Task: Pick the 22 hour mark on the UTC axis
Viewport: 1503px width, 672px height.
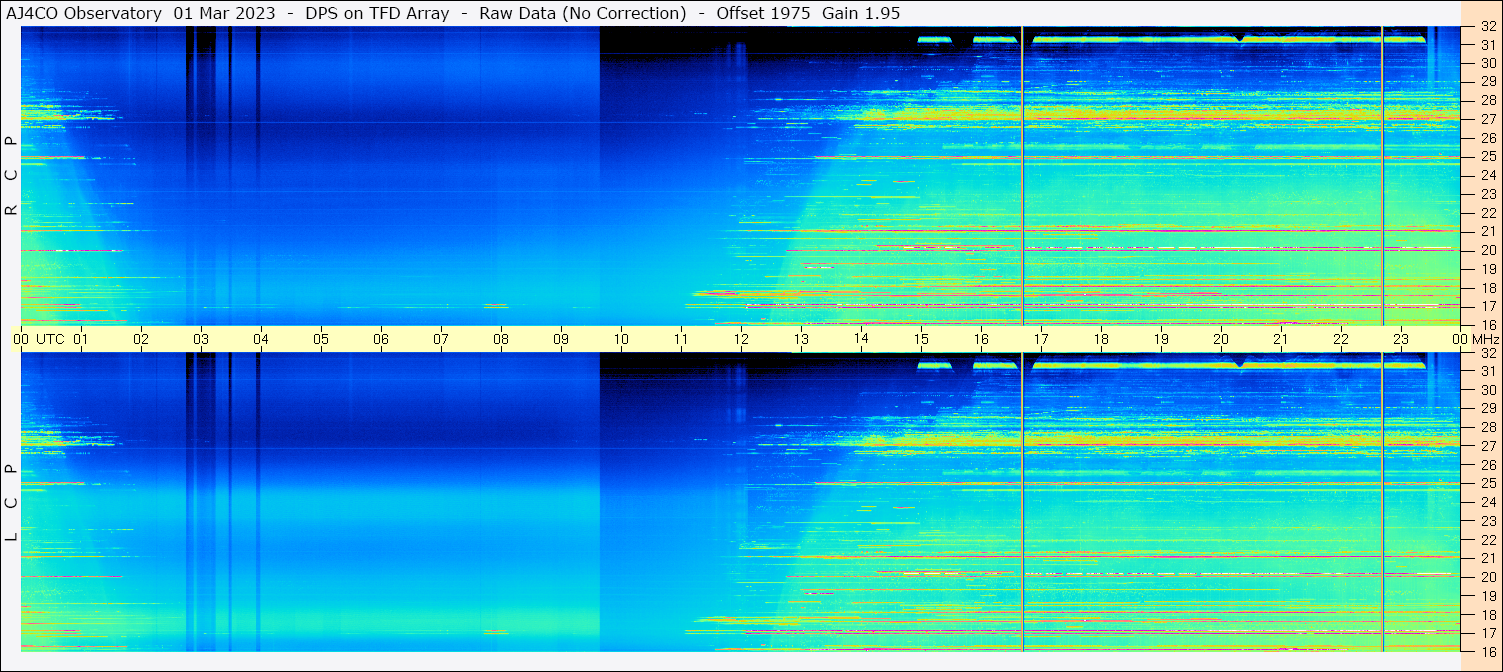Action: [x=1341, y=339]
